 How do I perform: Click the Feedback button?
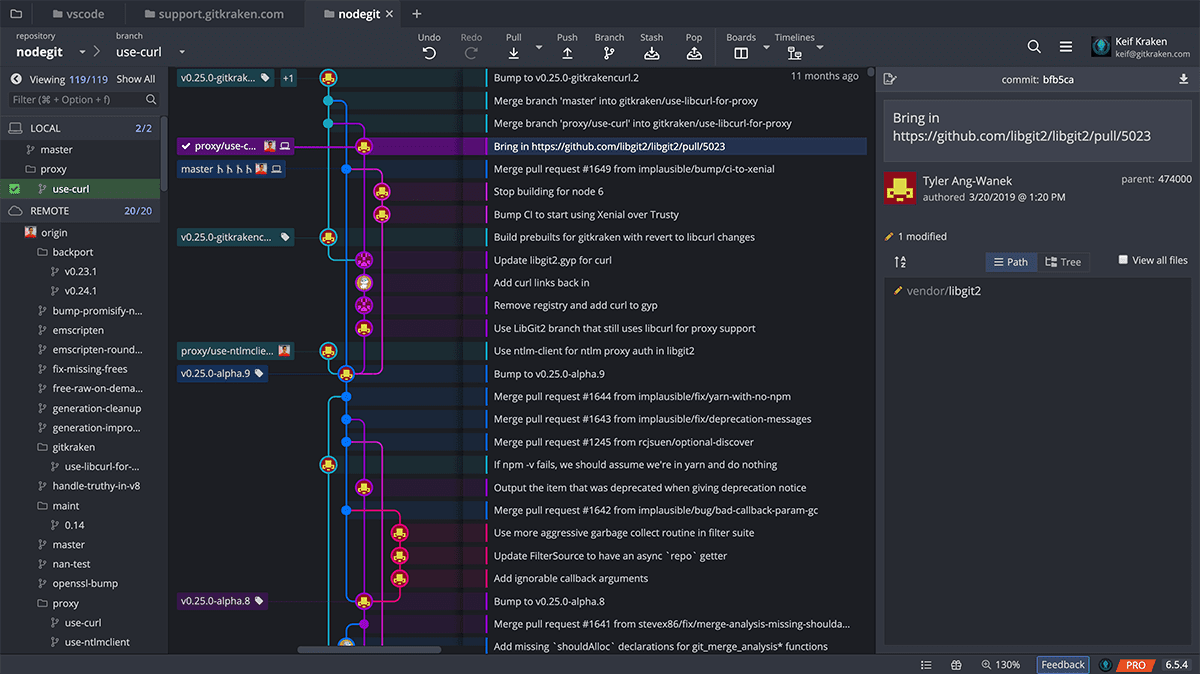tap(1063, 665)
